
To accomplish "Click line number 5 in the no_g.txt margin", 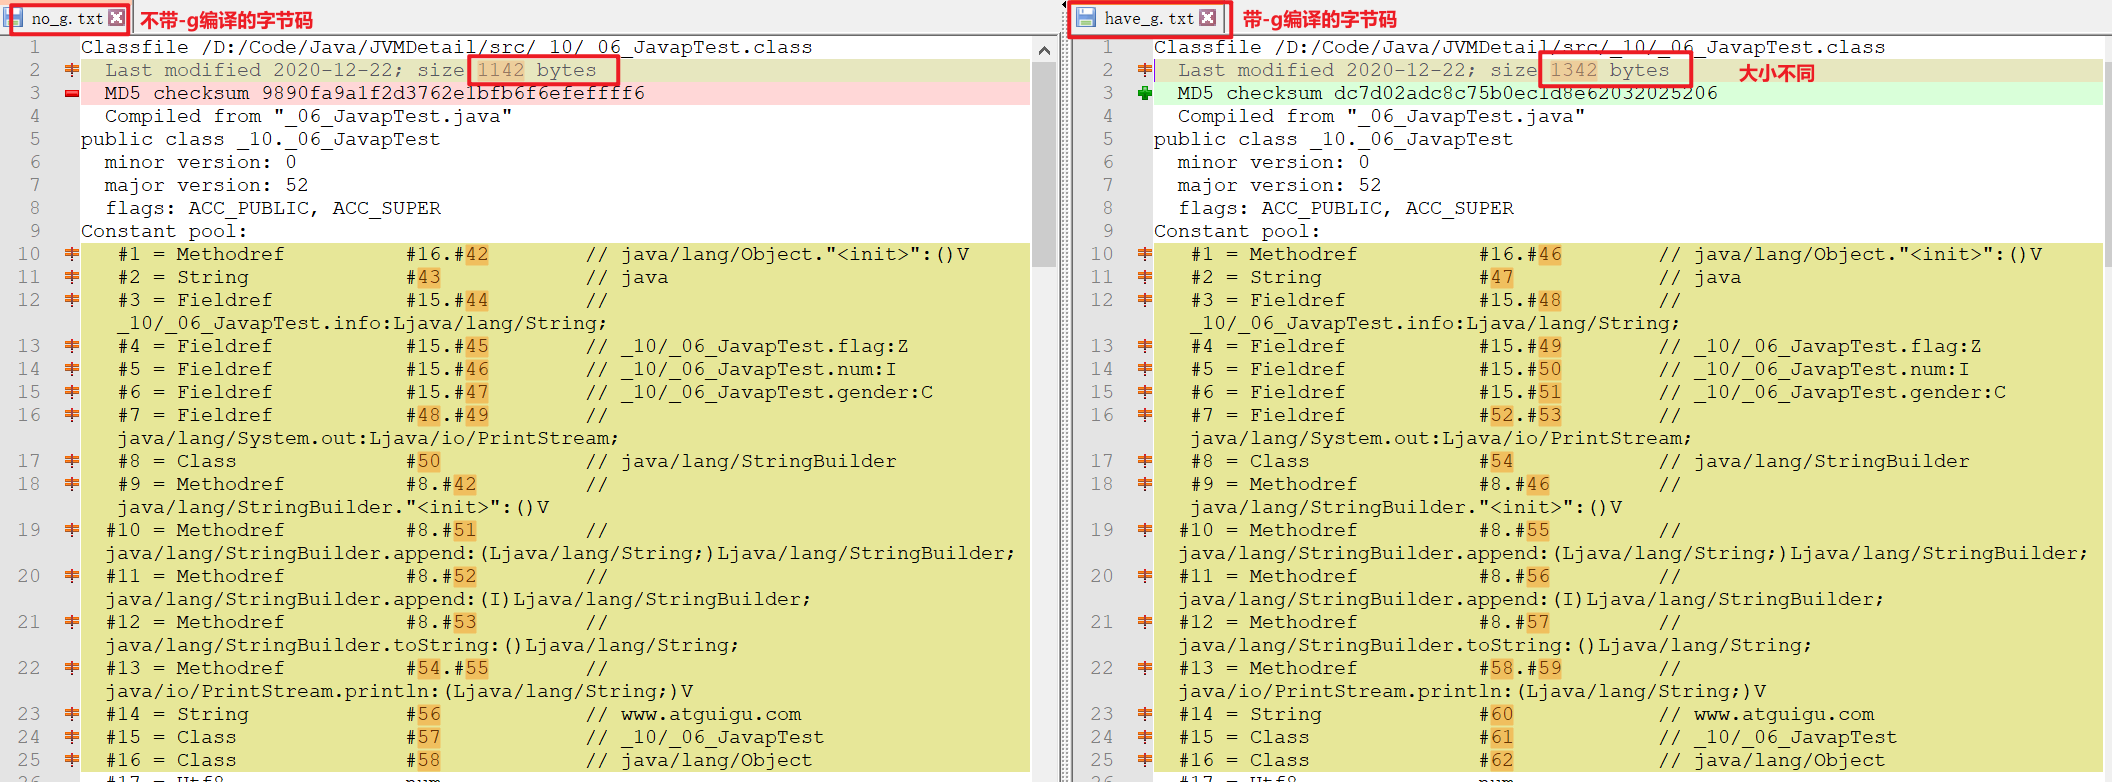I will click(x=35, y=139).
